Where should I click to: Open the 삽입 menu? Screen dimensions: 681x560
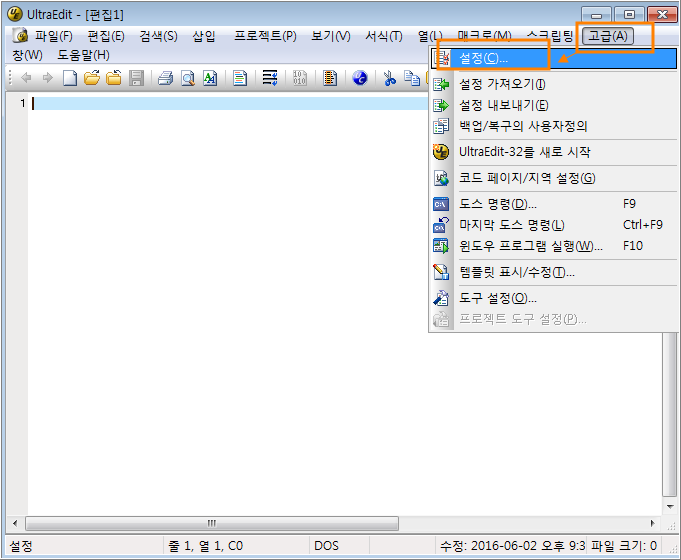(x=204, y=36)
